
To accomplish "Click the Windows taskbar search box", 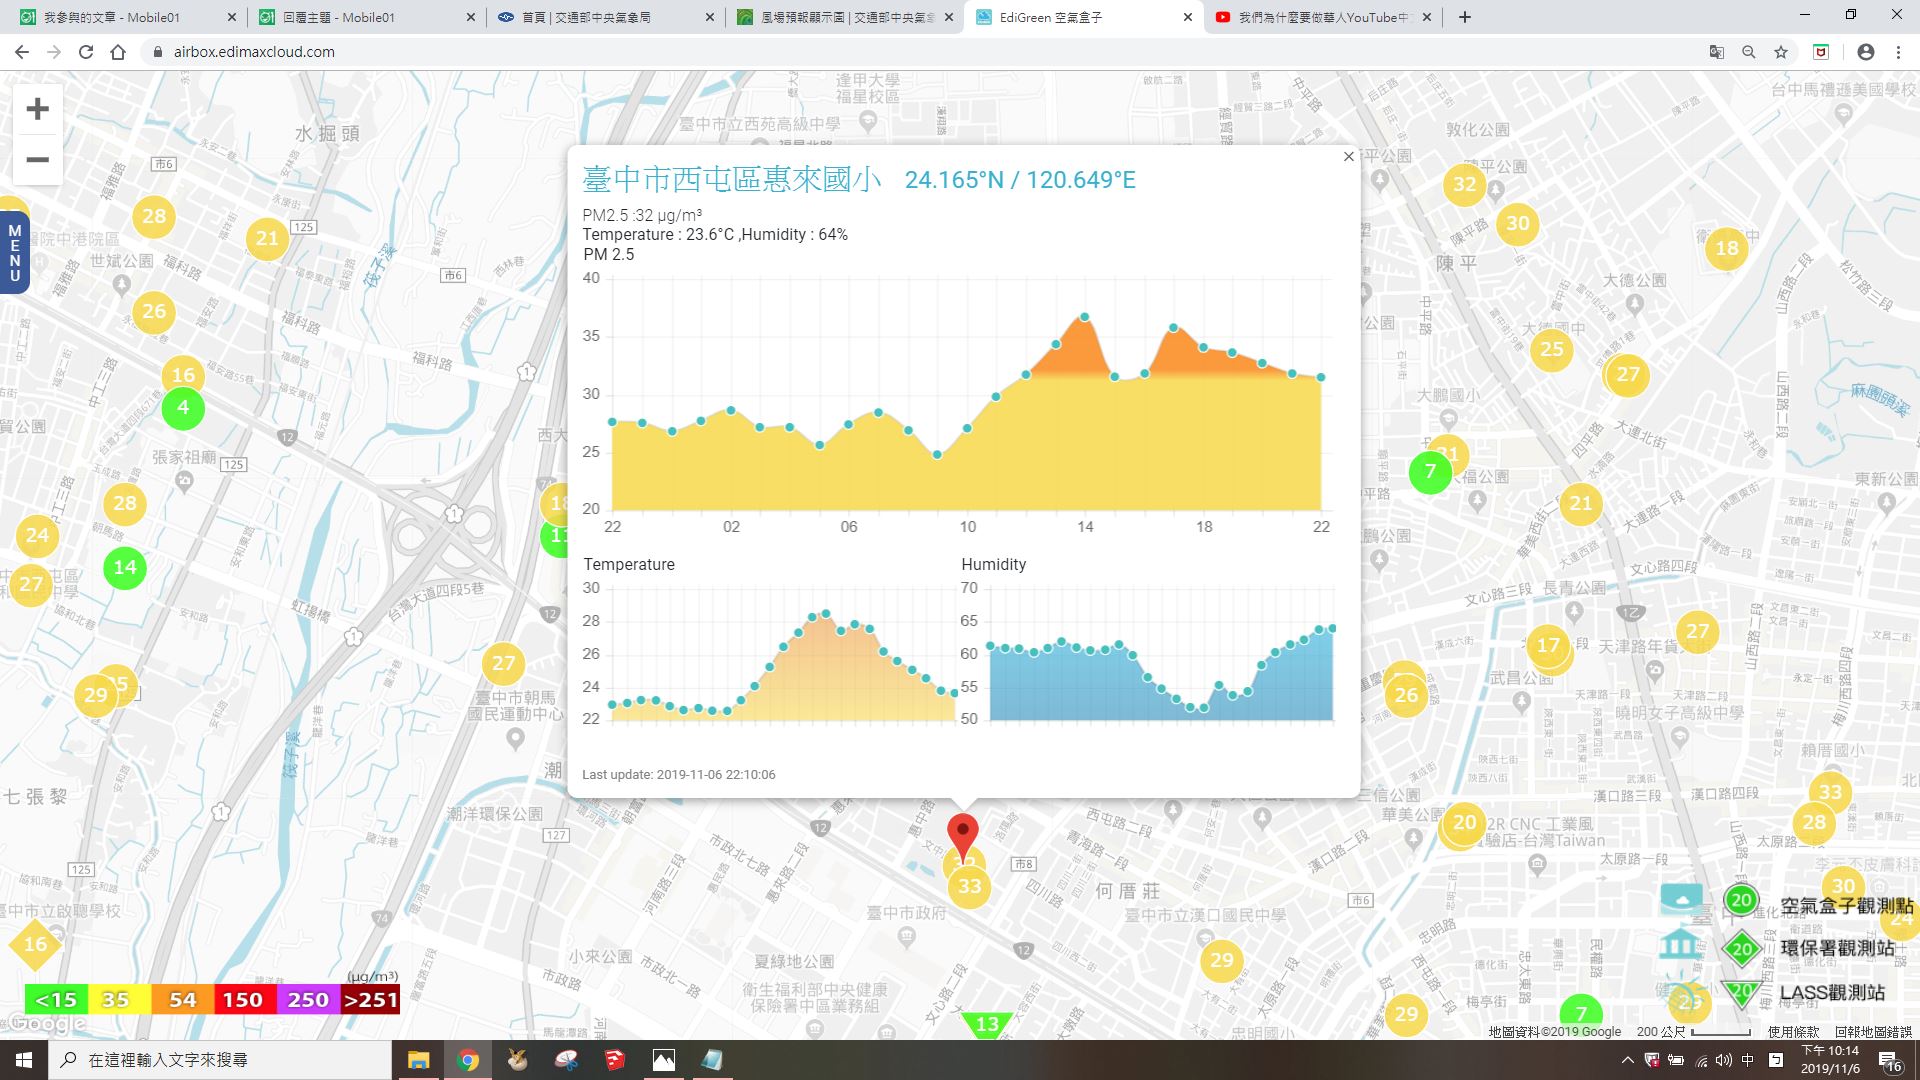I will tap(220, 1060).
